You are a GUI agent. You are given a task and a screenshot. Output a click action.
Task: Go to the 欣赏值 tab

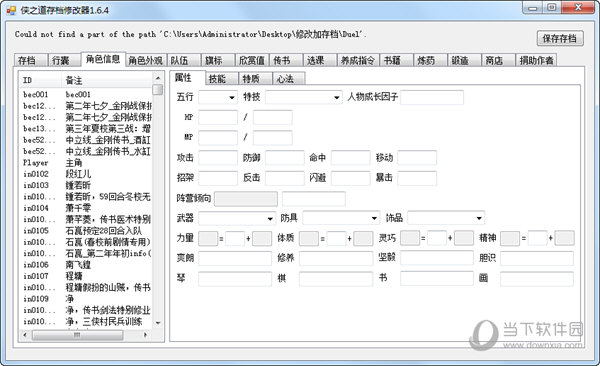click(x=252, y=60)
